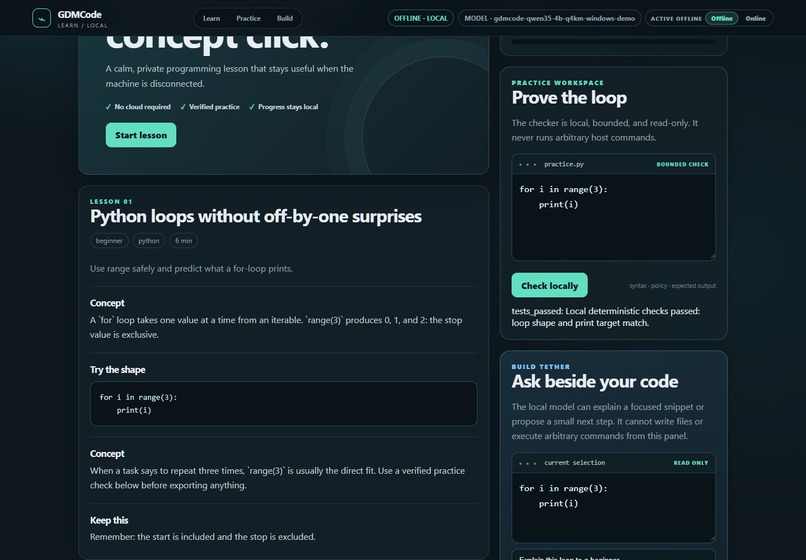
Task: Click the Start lesson button
Action: point(141,135)
